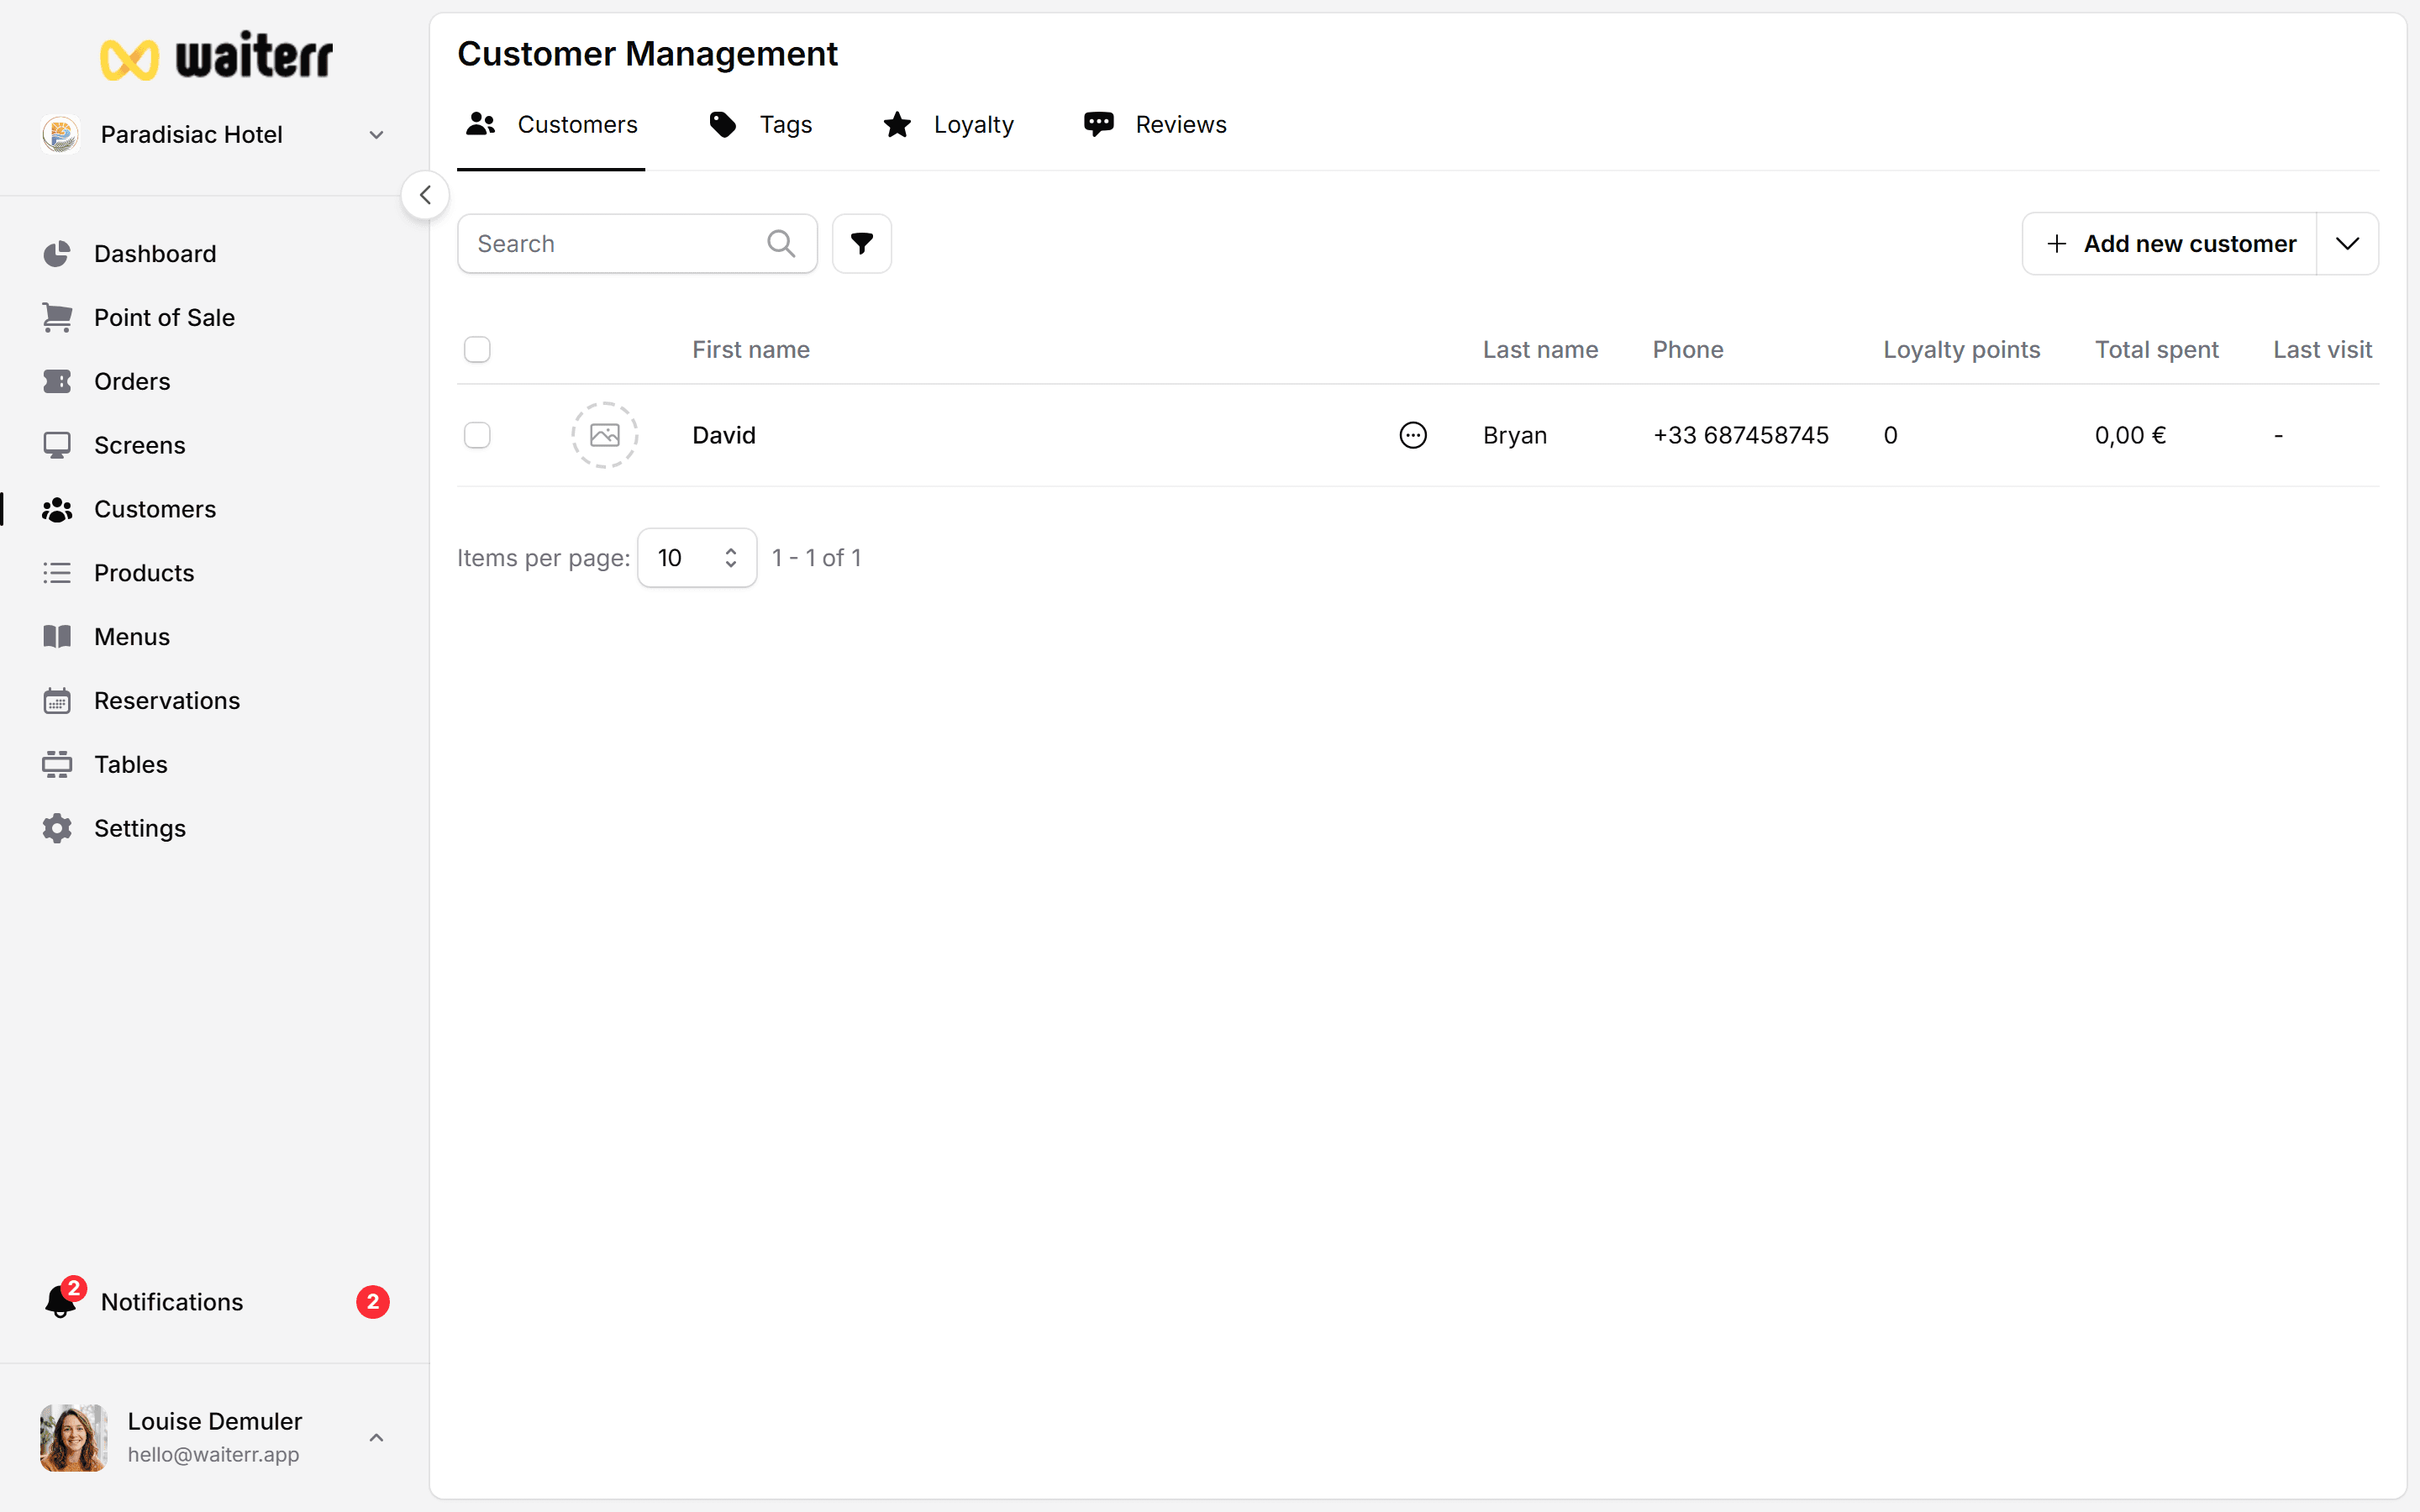Screen dimensions: 2420x1512
Task: Click the hello@waiterr.app email text
Action: (213, 1455)
